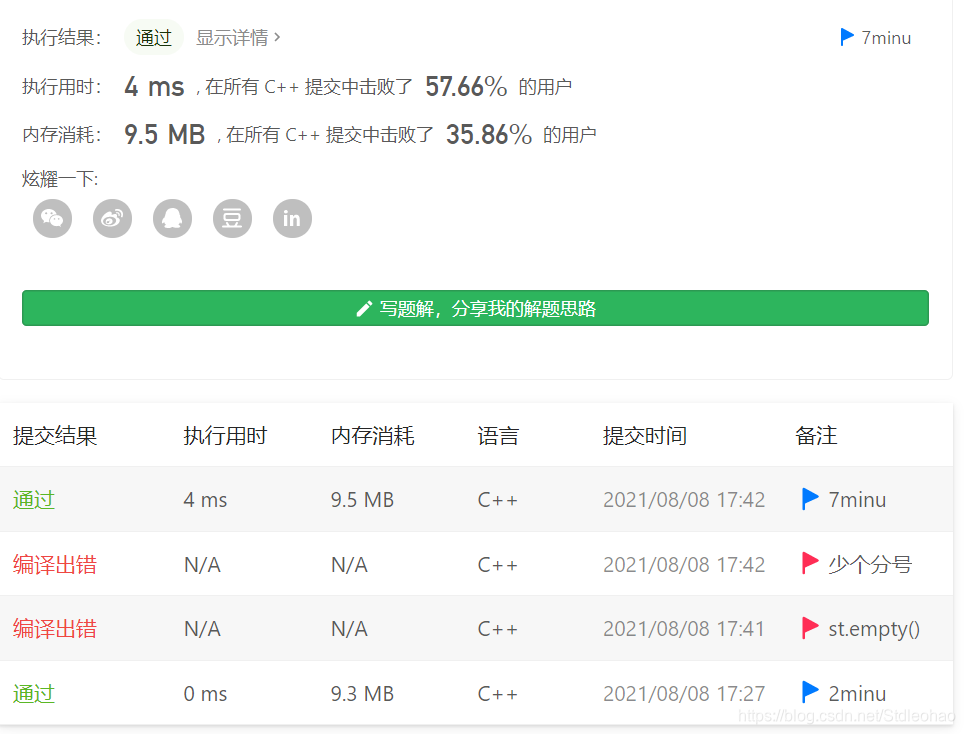Click the 语言 column header
Screen dimensions: 965x734
tap(498, 436)
